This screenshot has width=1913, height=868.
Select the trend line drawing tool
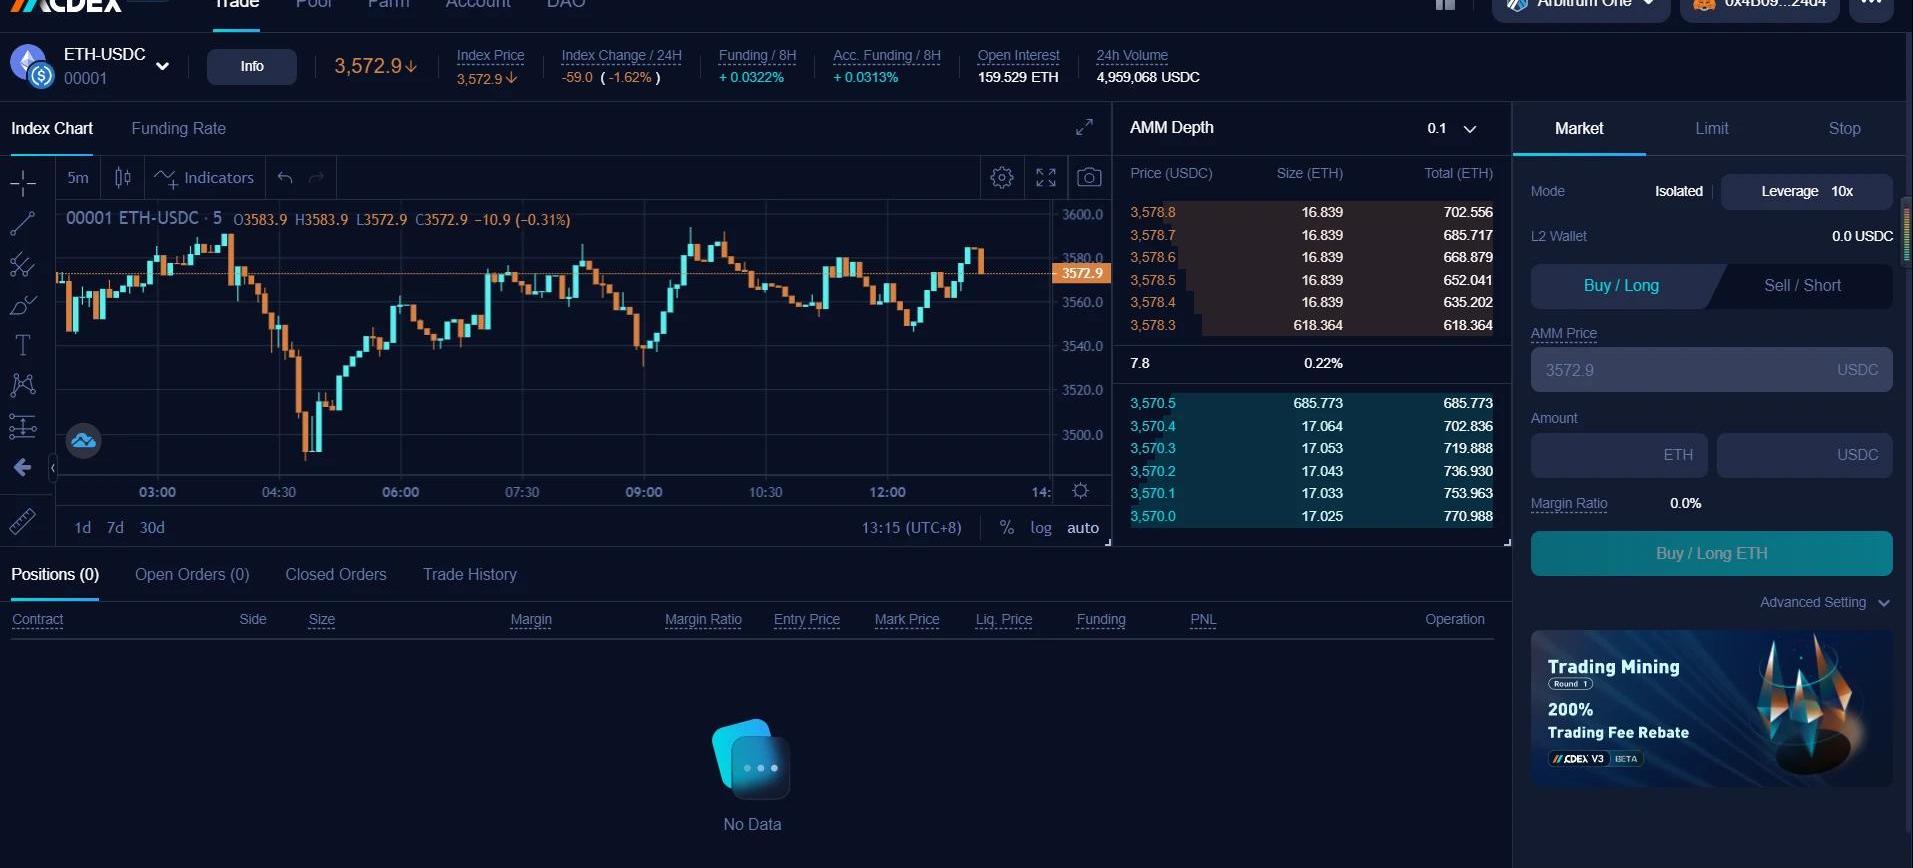[x=22, y=223]
